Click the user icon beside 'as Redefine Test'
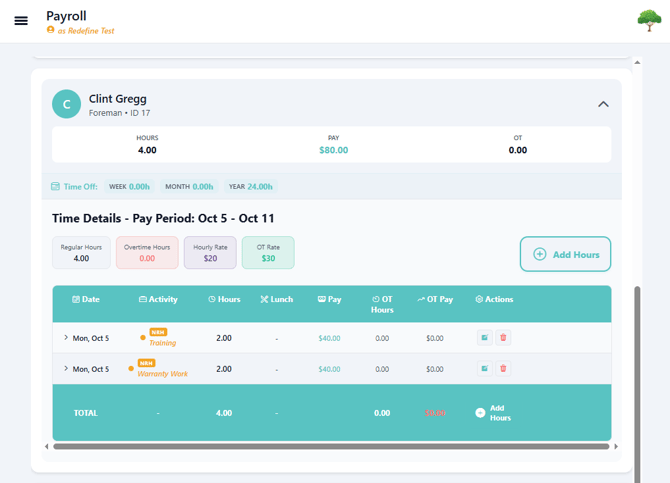The height and width of the screenshot is (483, 670). (50, 30)
